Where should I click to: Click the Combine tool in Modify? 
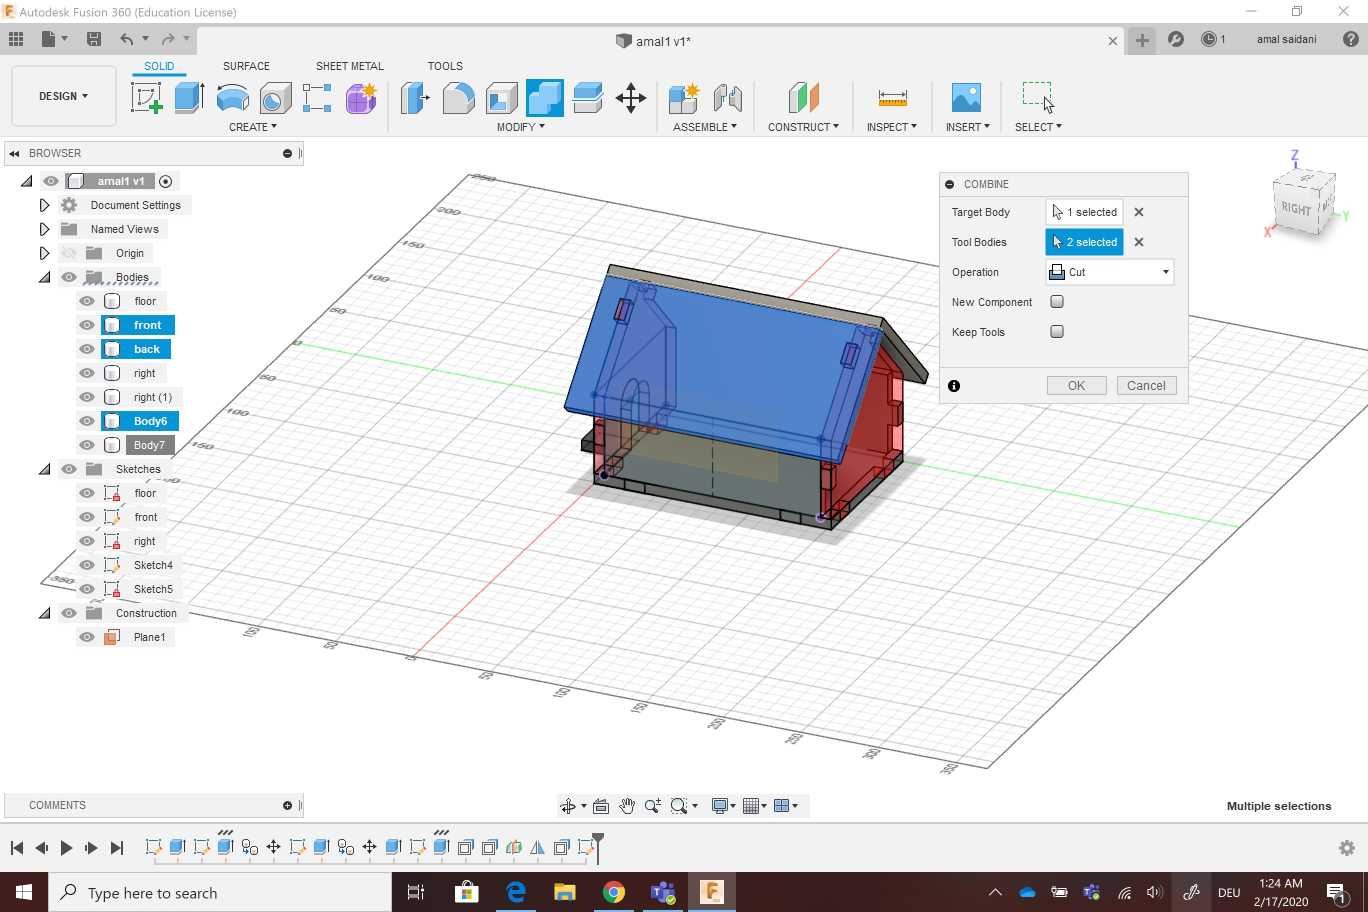545,98
